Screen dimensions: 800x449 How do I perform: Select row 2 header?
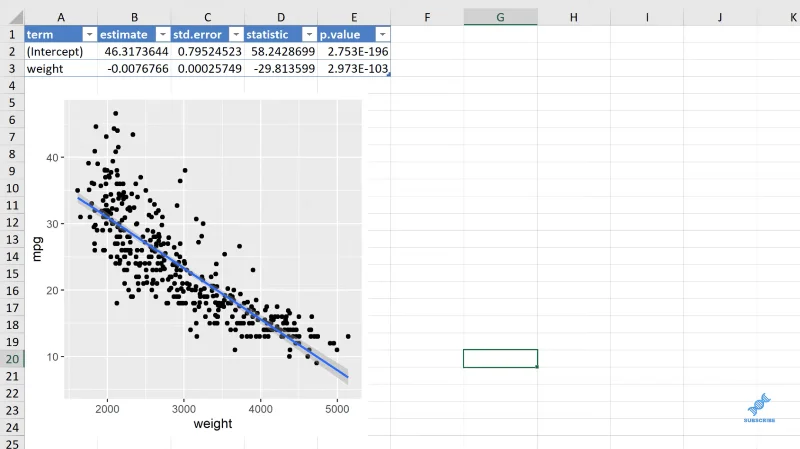[x=12, y=52]
